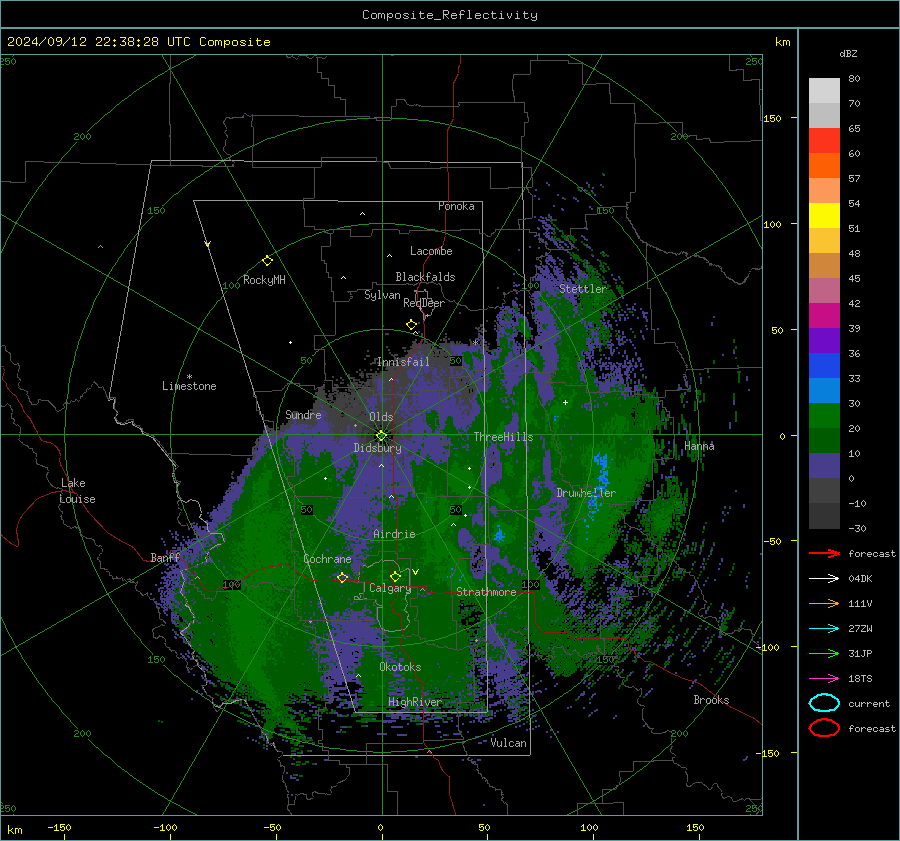Click the Banff city label
This screenshot has height=841, width=900.
(x=165, y=557)
